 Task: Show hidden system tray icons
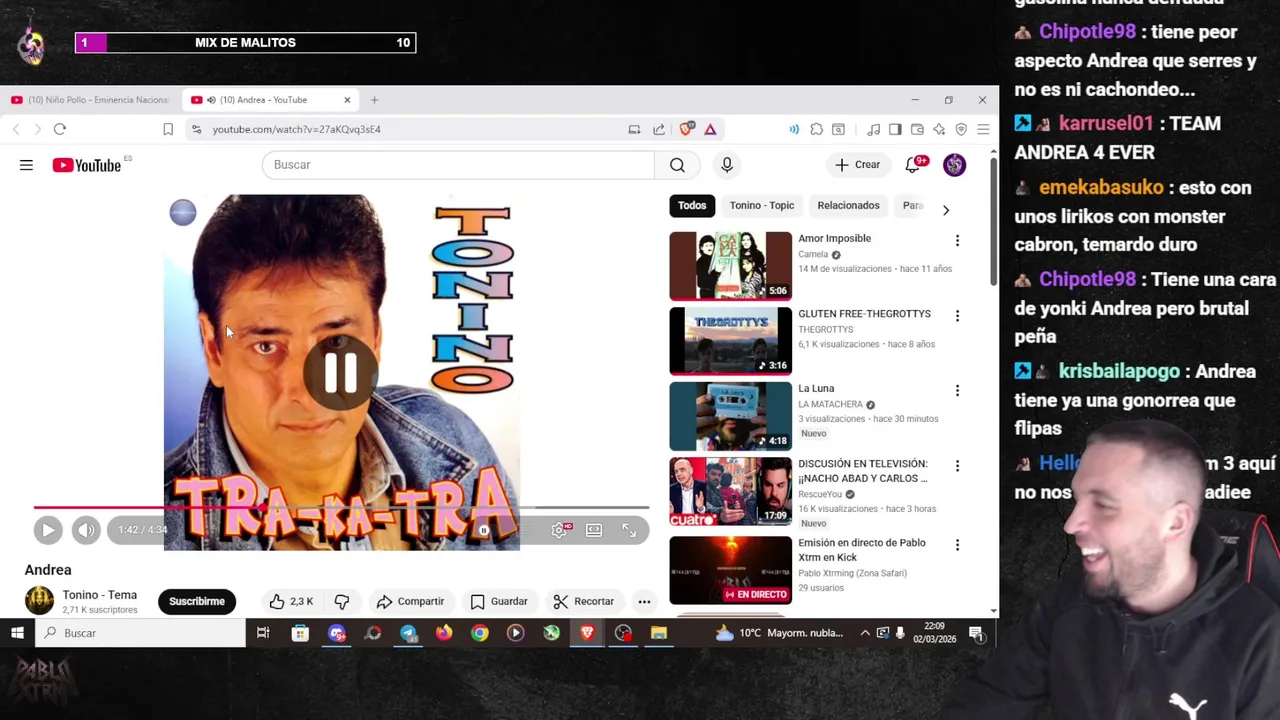865,633
